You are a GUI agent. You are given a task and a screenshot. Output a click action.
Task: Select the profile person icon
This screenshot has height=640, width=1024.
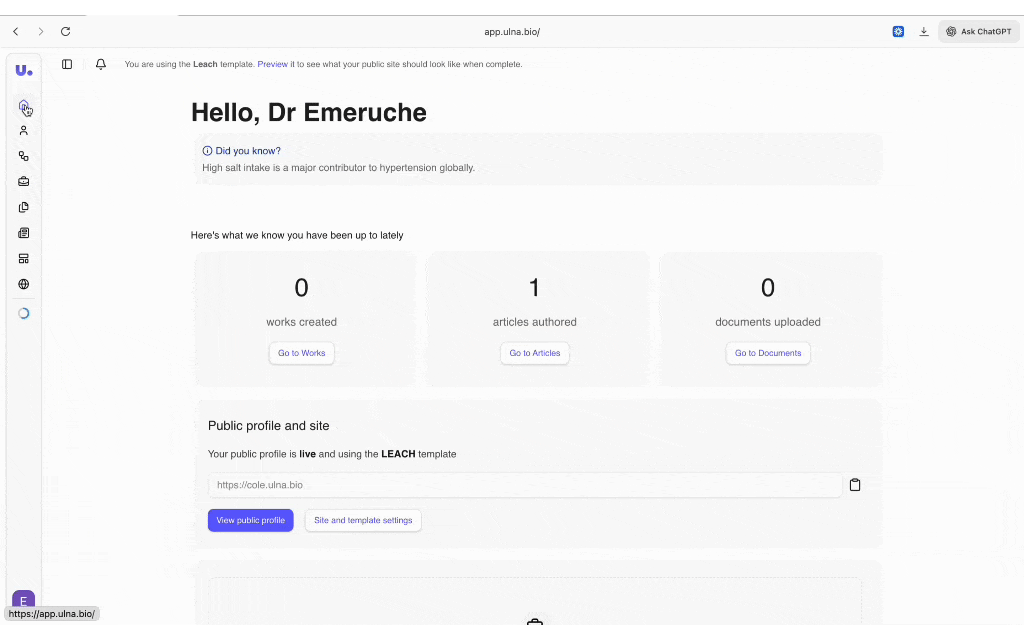tap(23, 130)
